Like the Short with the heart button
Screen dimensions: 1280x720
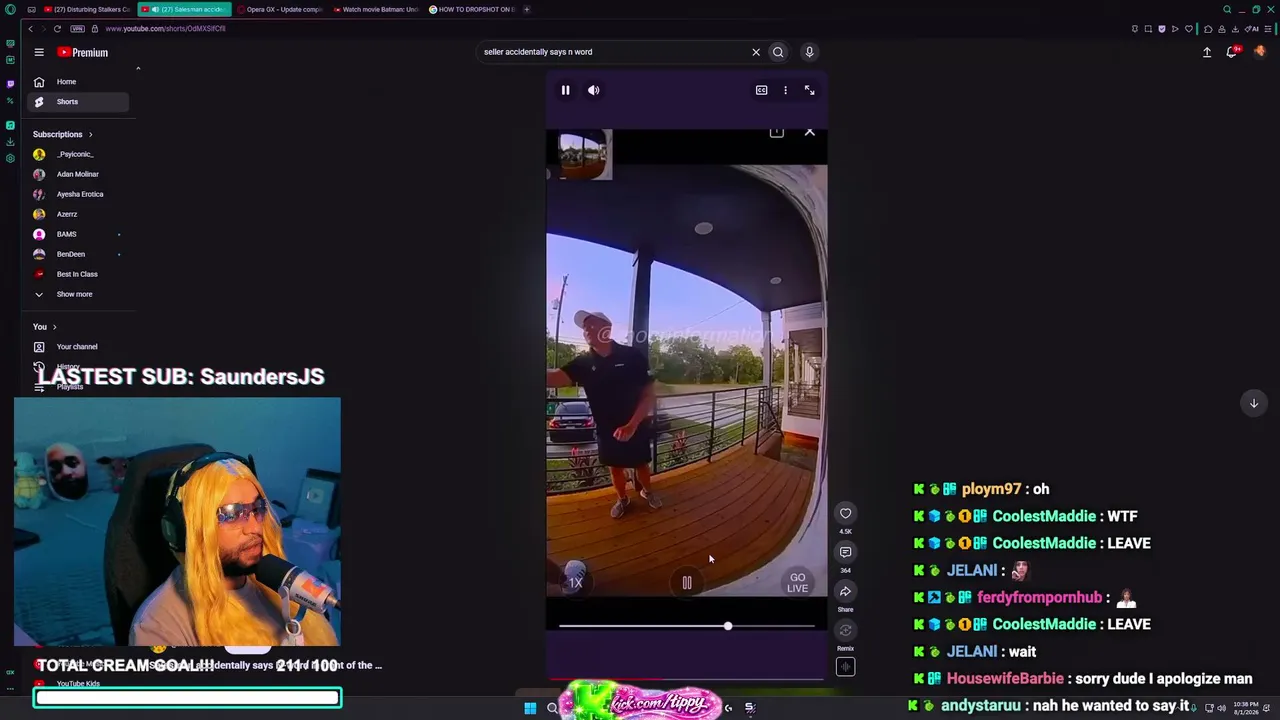(845, 513)
